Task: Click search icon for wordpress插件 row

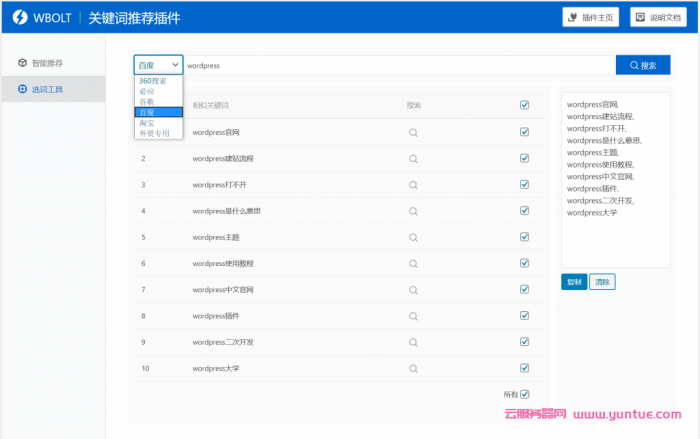Action: (x=413, y=316)
